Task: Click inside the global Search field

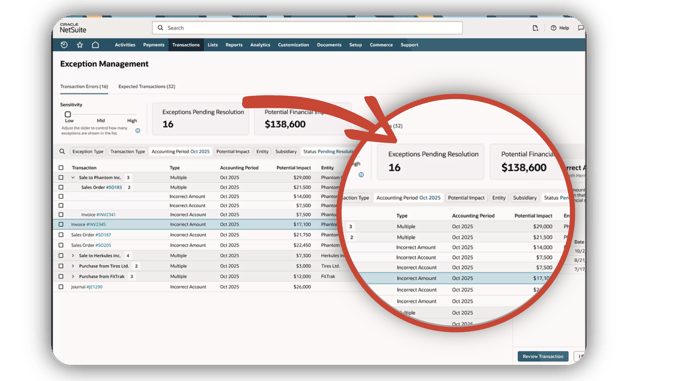Action: point(307,28)
